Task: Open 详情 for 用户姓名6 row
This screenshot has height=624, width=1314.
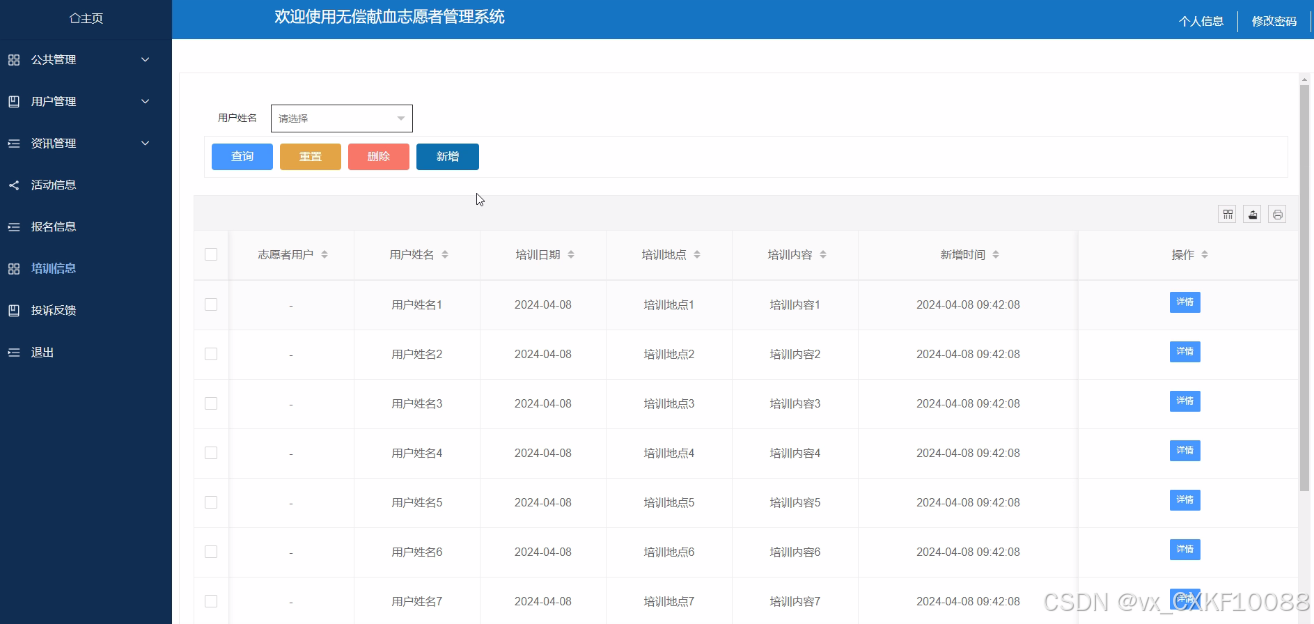Action: click(x=1185, y=550)
